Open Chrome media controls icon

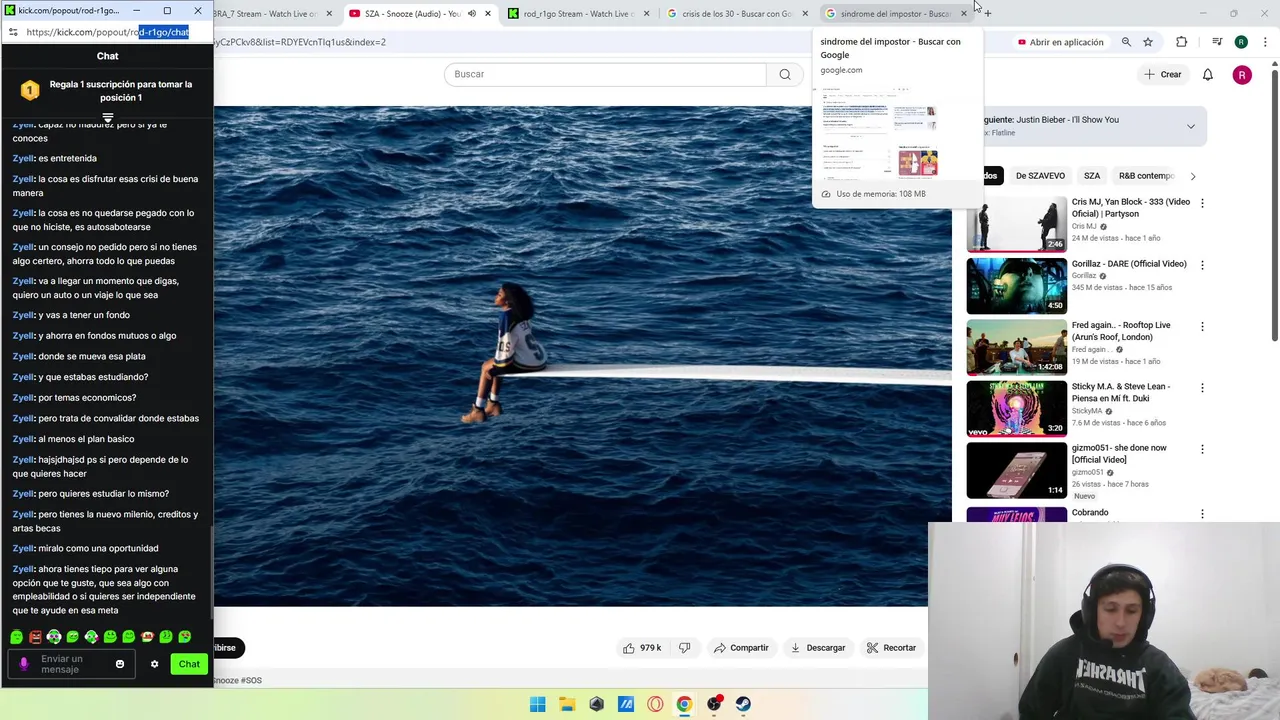(1217, 42)
